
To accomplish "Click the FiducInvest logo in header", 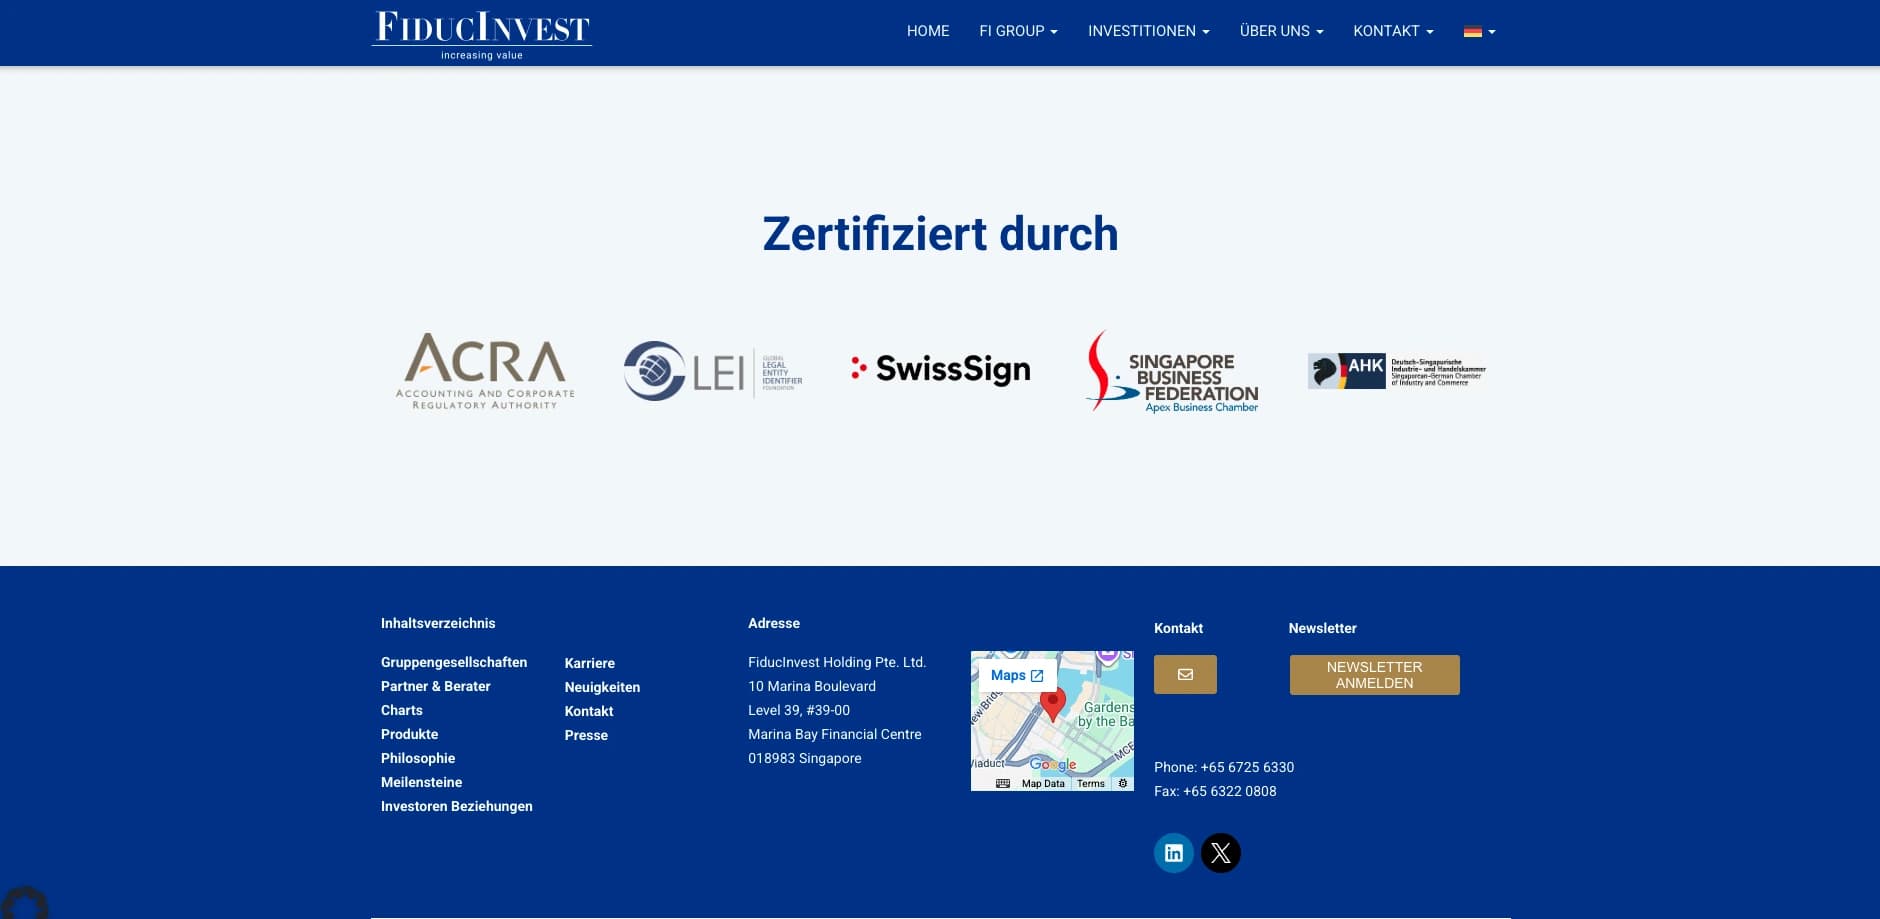I will (x=481, y=35).
